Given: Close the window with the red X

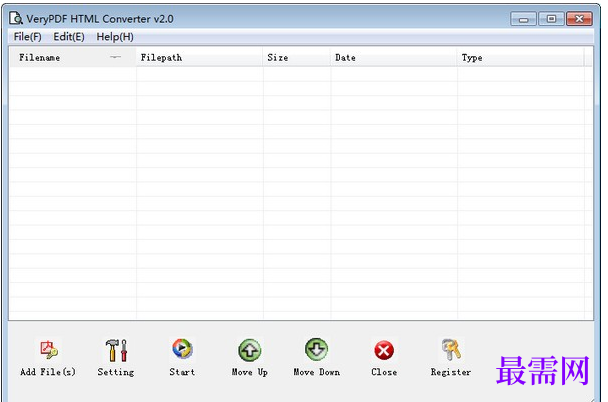Looking at the screenshot, I should coord(579,19).
